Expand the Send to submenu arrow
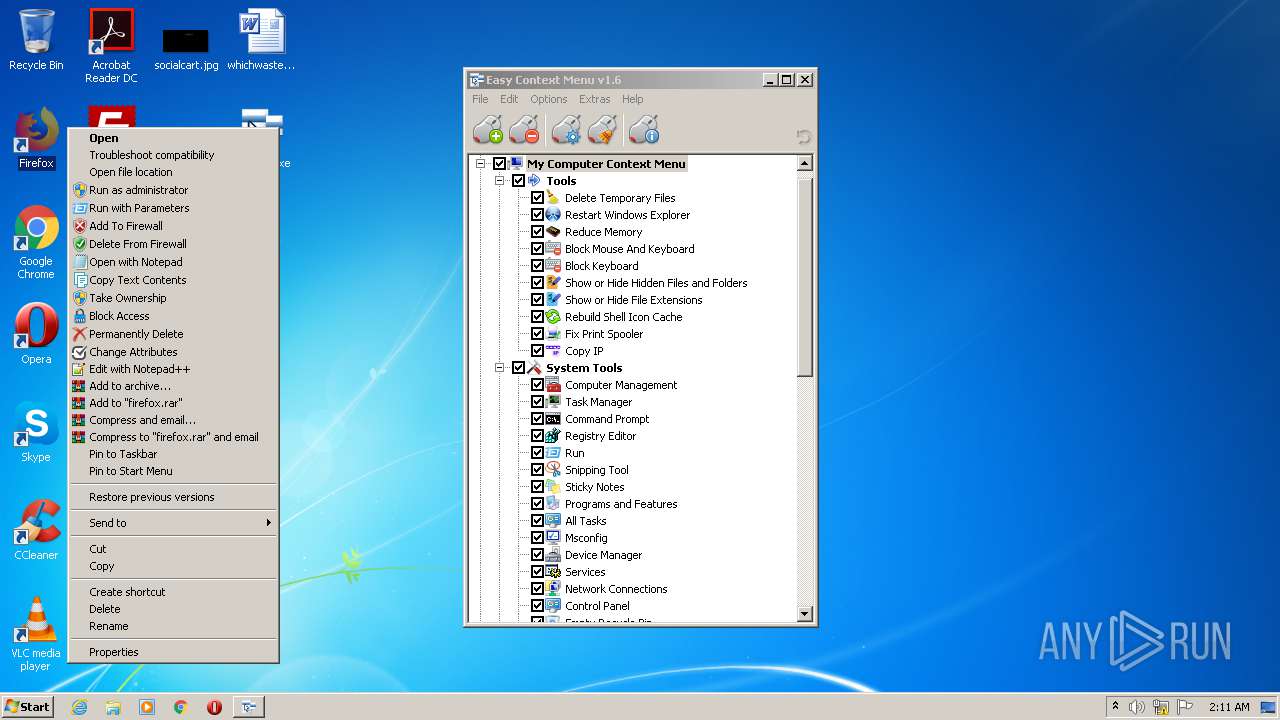Screen dimensions: 1280x720 point(268,523)
